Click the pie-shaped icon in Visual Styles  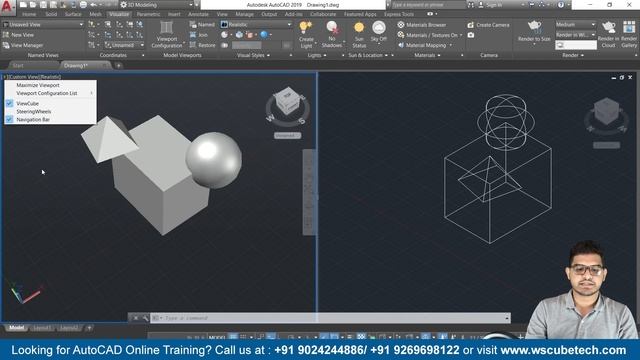[224, 35]
